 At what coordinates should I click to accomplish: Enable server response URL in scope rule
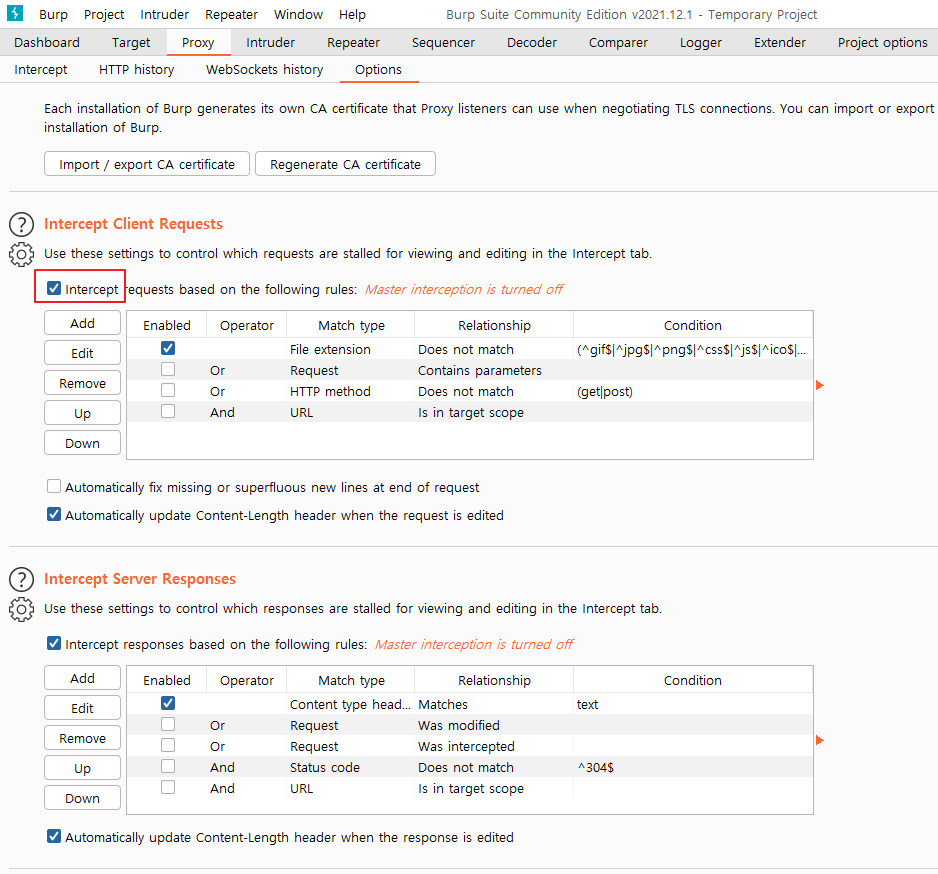(168, 787)
